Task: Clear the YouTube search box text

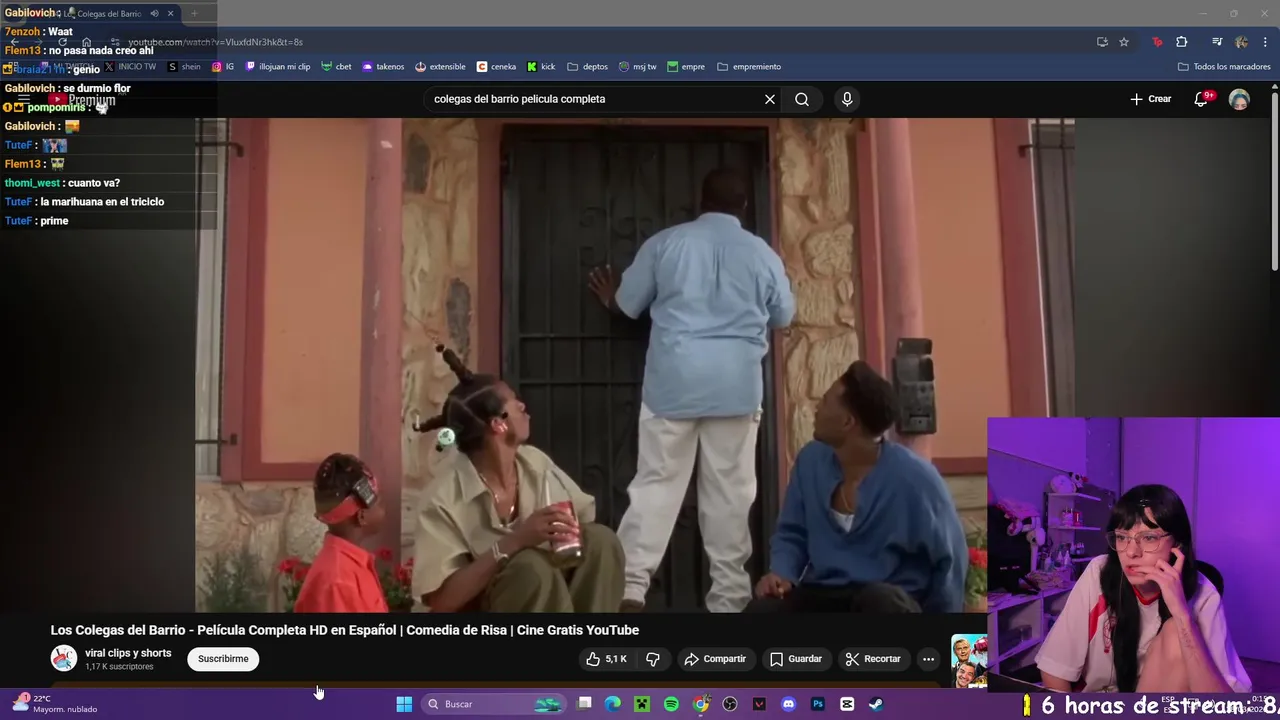Action: tap(769, 99)
